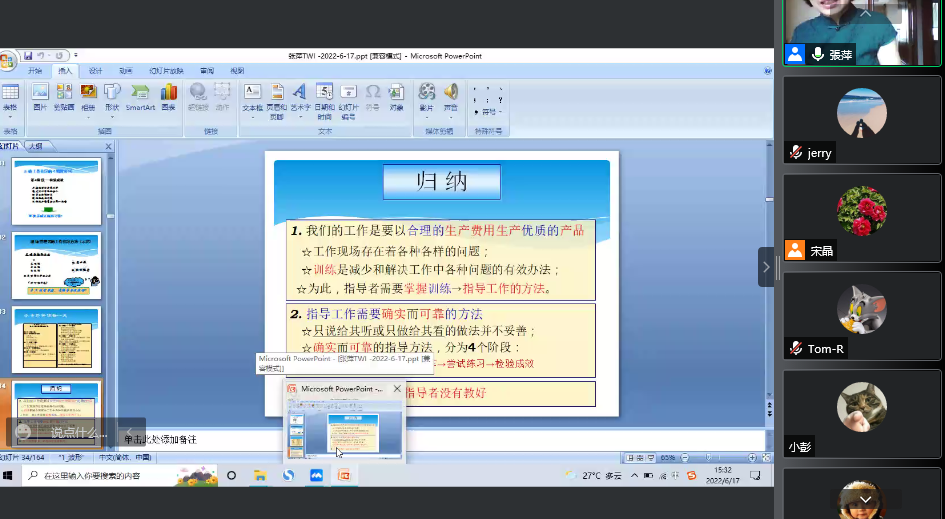Close the PowerPoint taskbar preview popup
The width and height of the screenshot is (945, 519).
point(397,388)
